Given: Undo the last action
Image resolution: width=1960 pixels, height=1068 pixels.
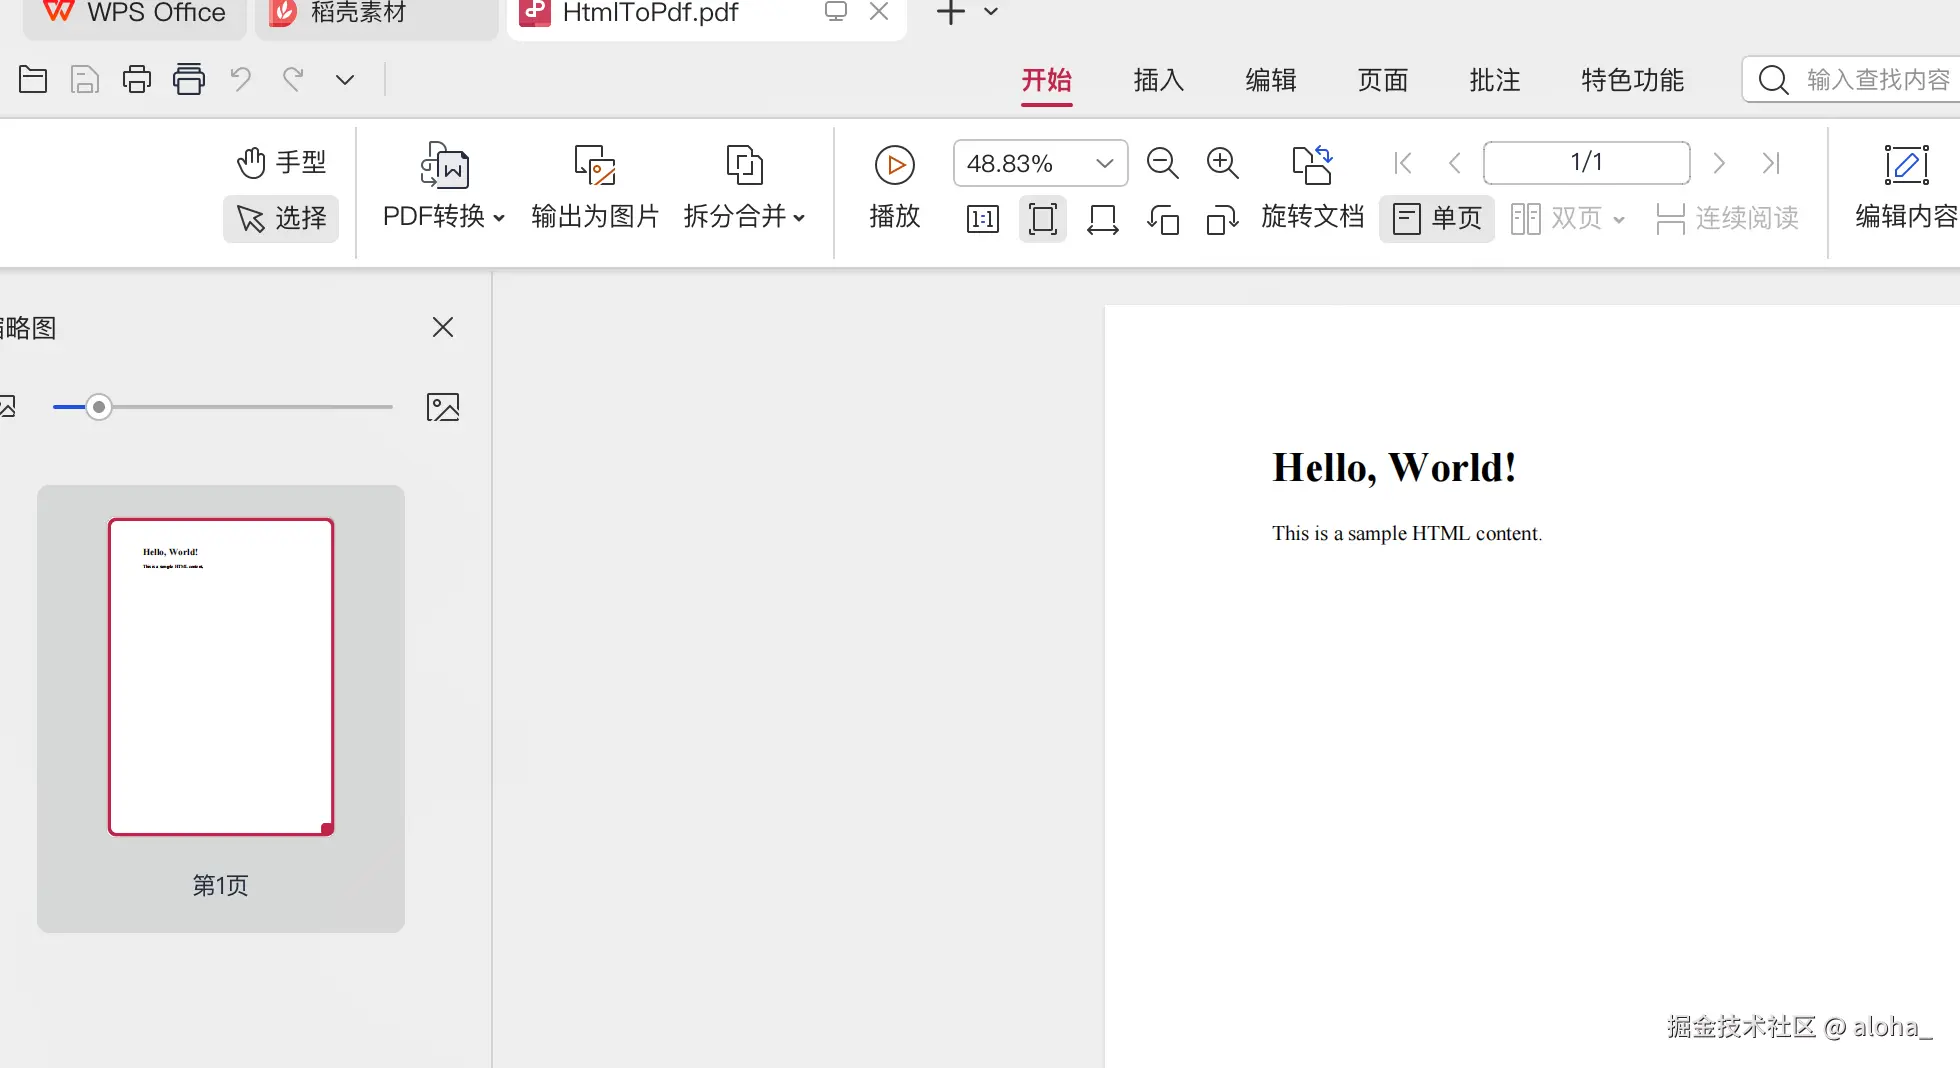Looking at the screenshot, I should [241, 79].
